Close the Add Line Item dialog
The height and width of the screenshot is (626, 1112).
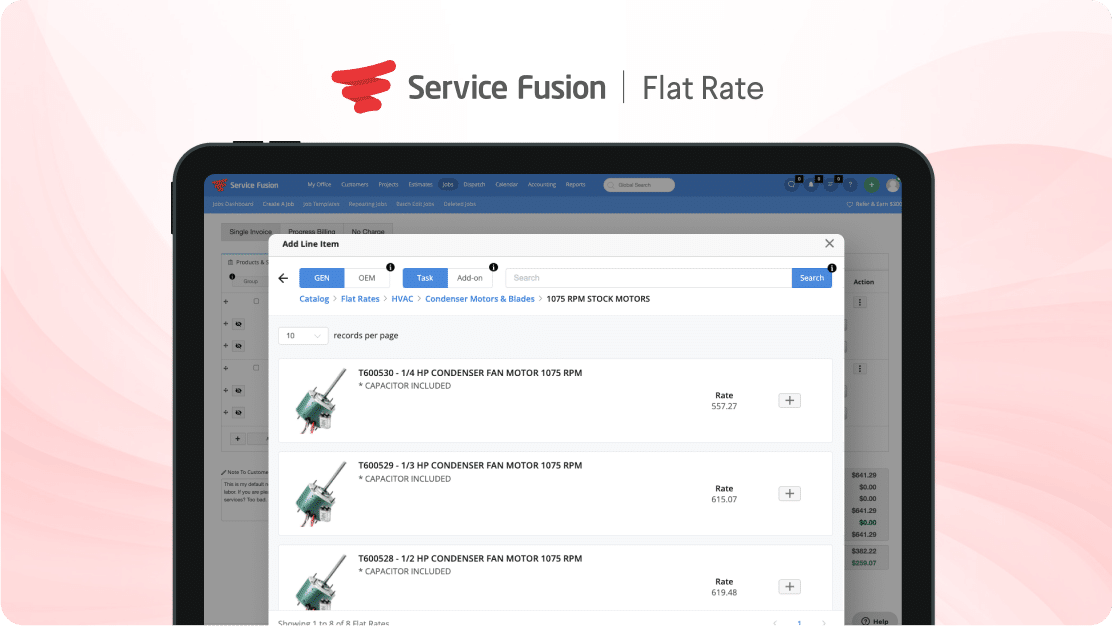click(829, 243)
